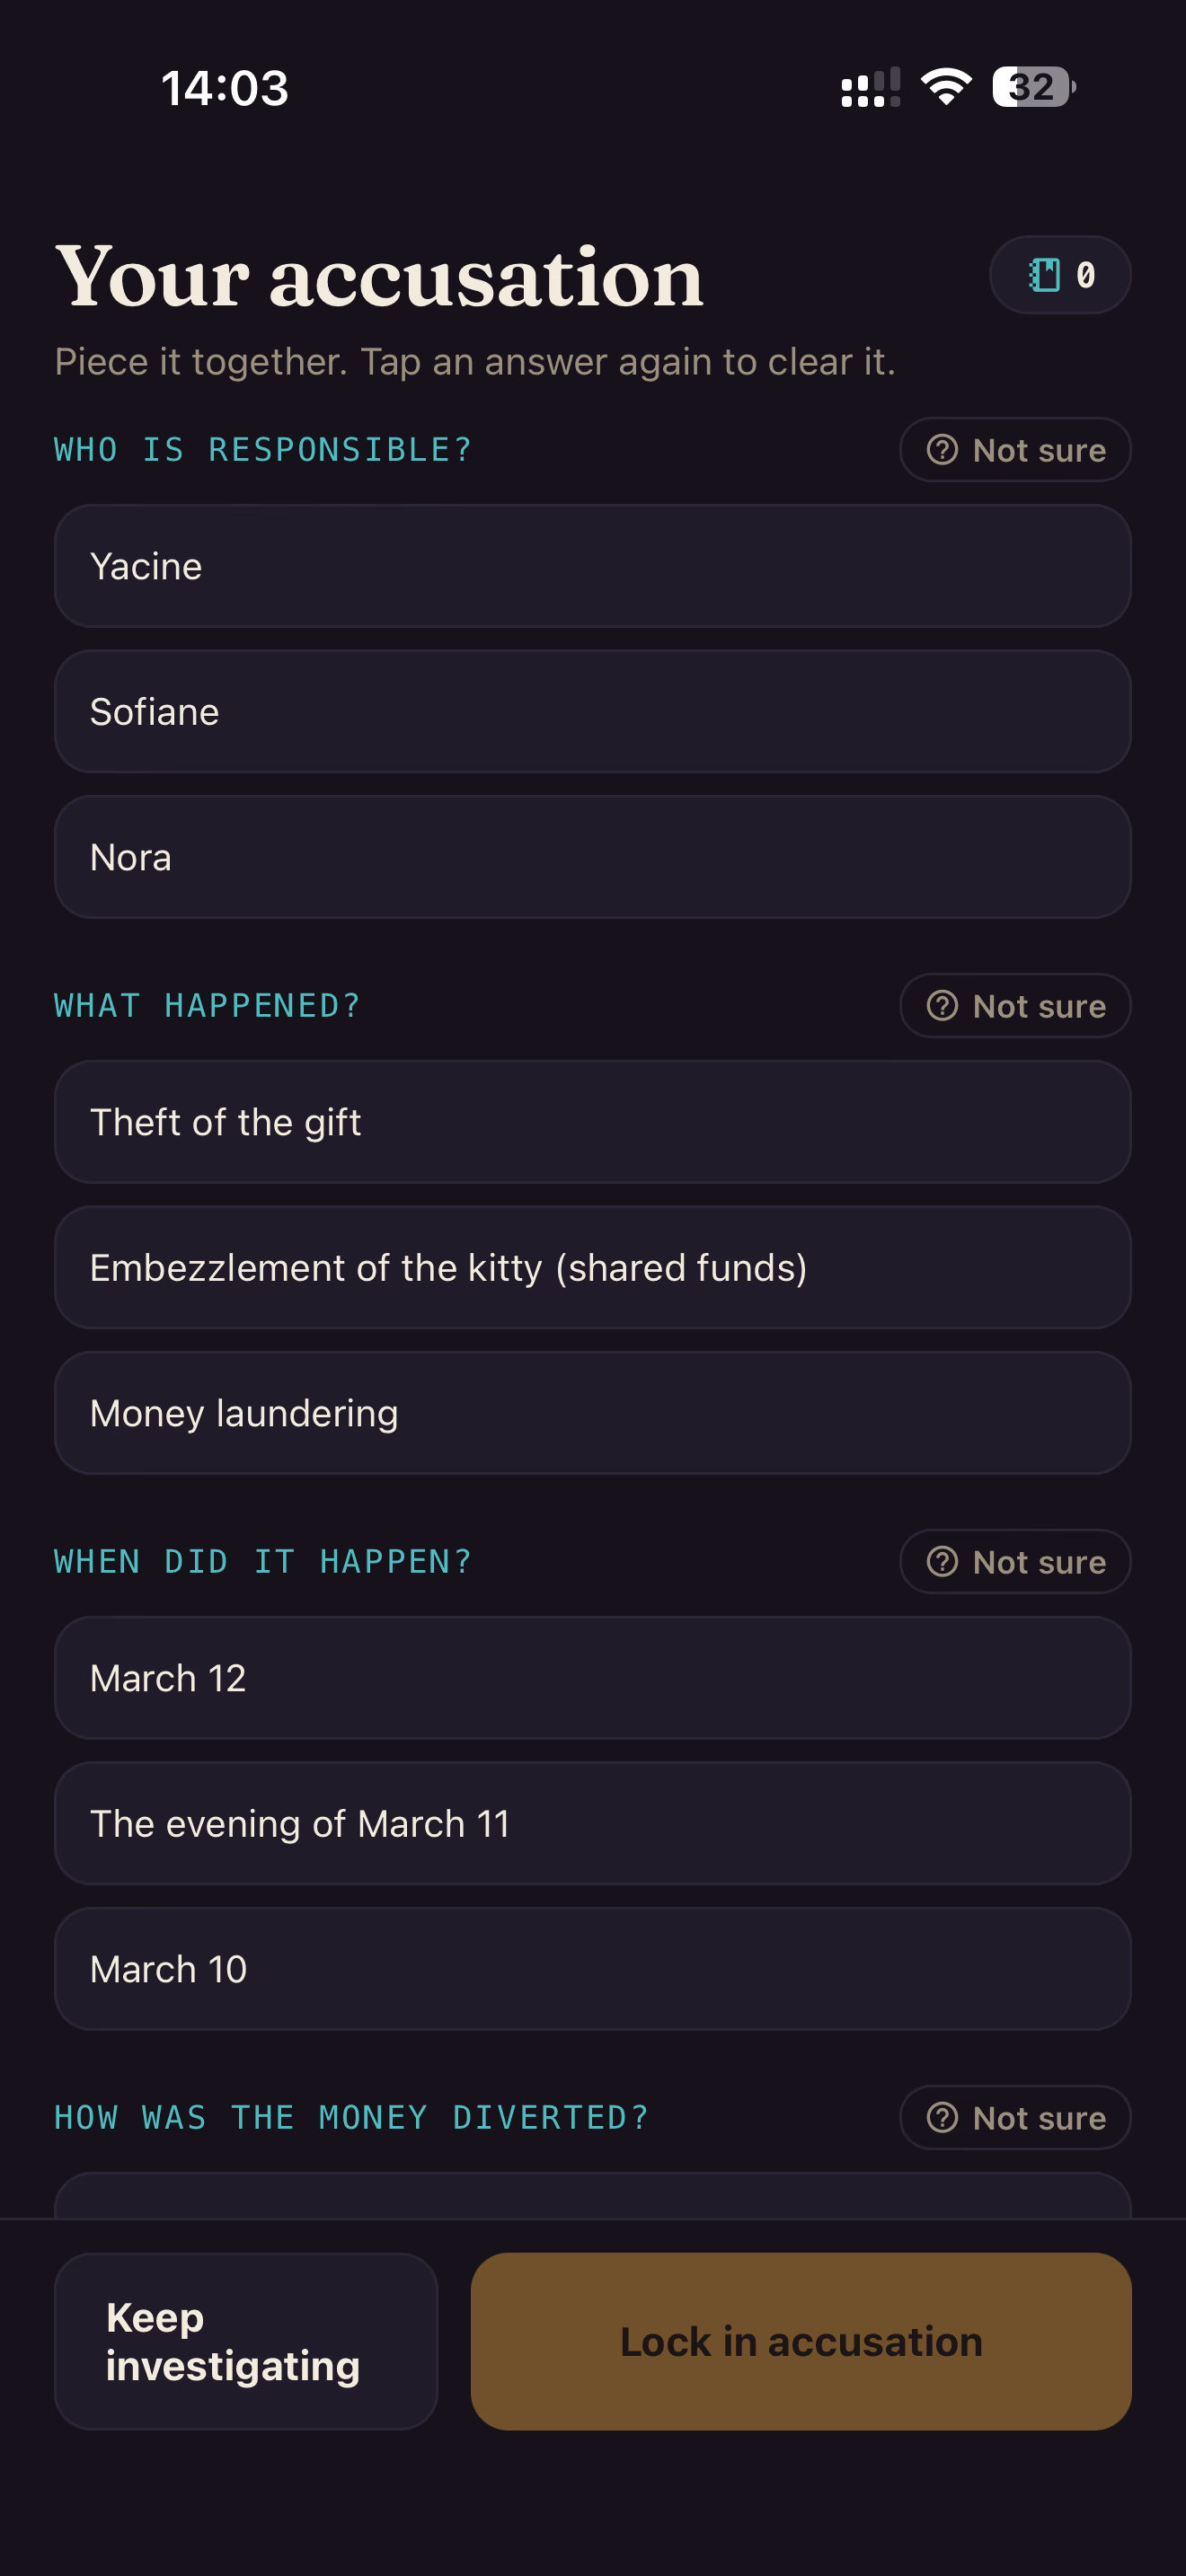Select Yacine as the responsible person
Viewport: 1186px width, 2576px height.
coord(593,566)
